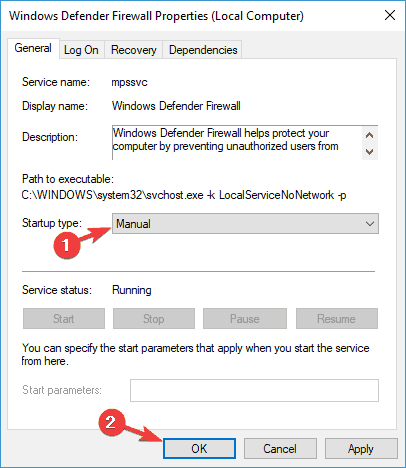Click the Pause service button
This screenshot has width=406, height=468.
coord(245,319)
